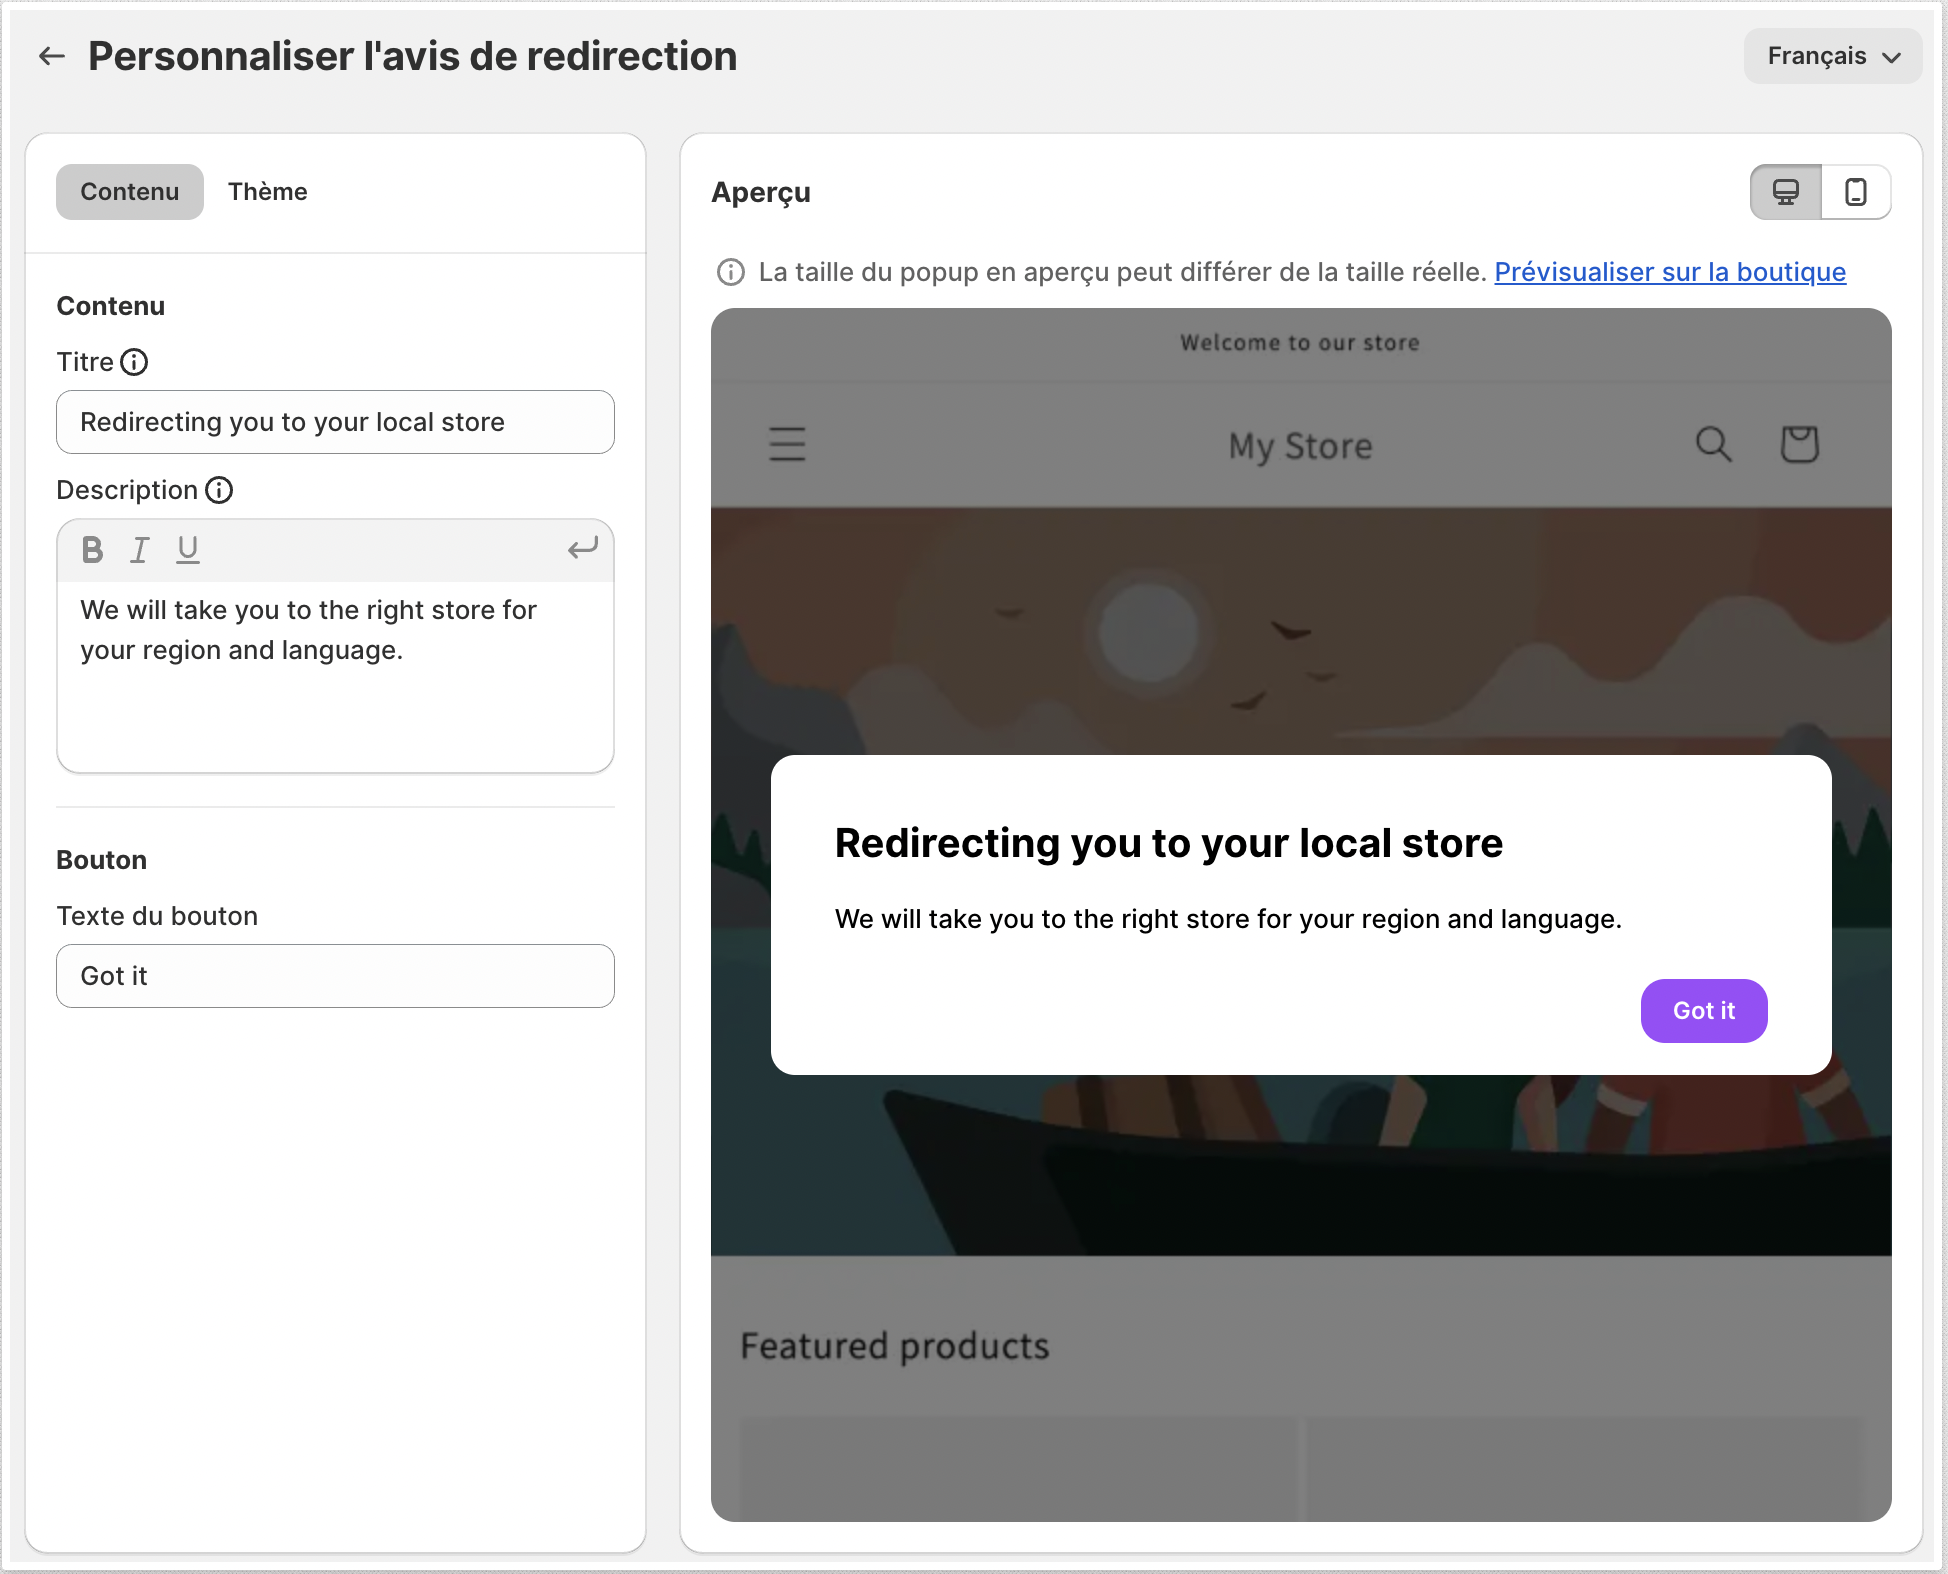Toggle underline formatting in description
Viewport: 1948px width, 1574px height.
[x=187, y=549]
